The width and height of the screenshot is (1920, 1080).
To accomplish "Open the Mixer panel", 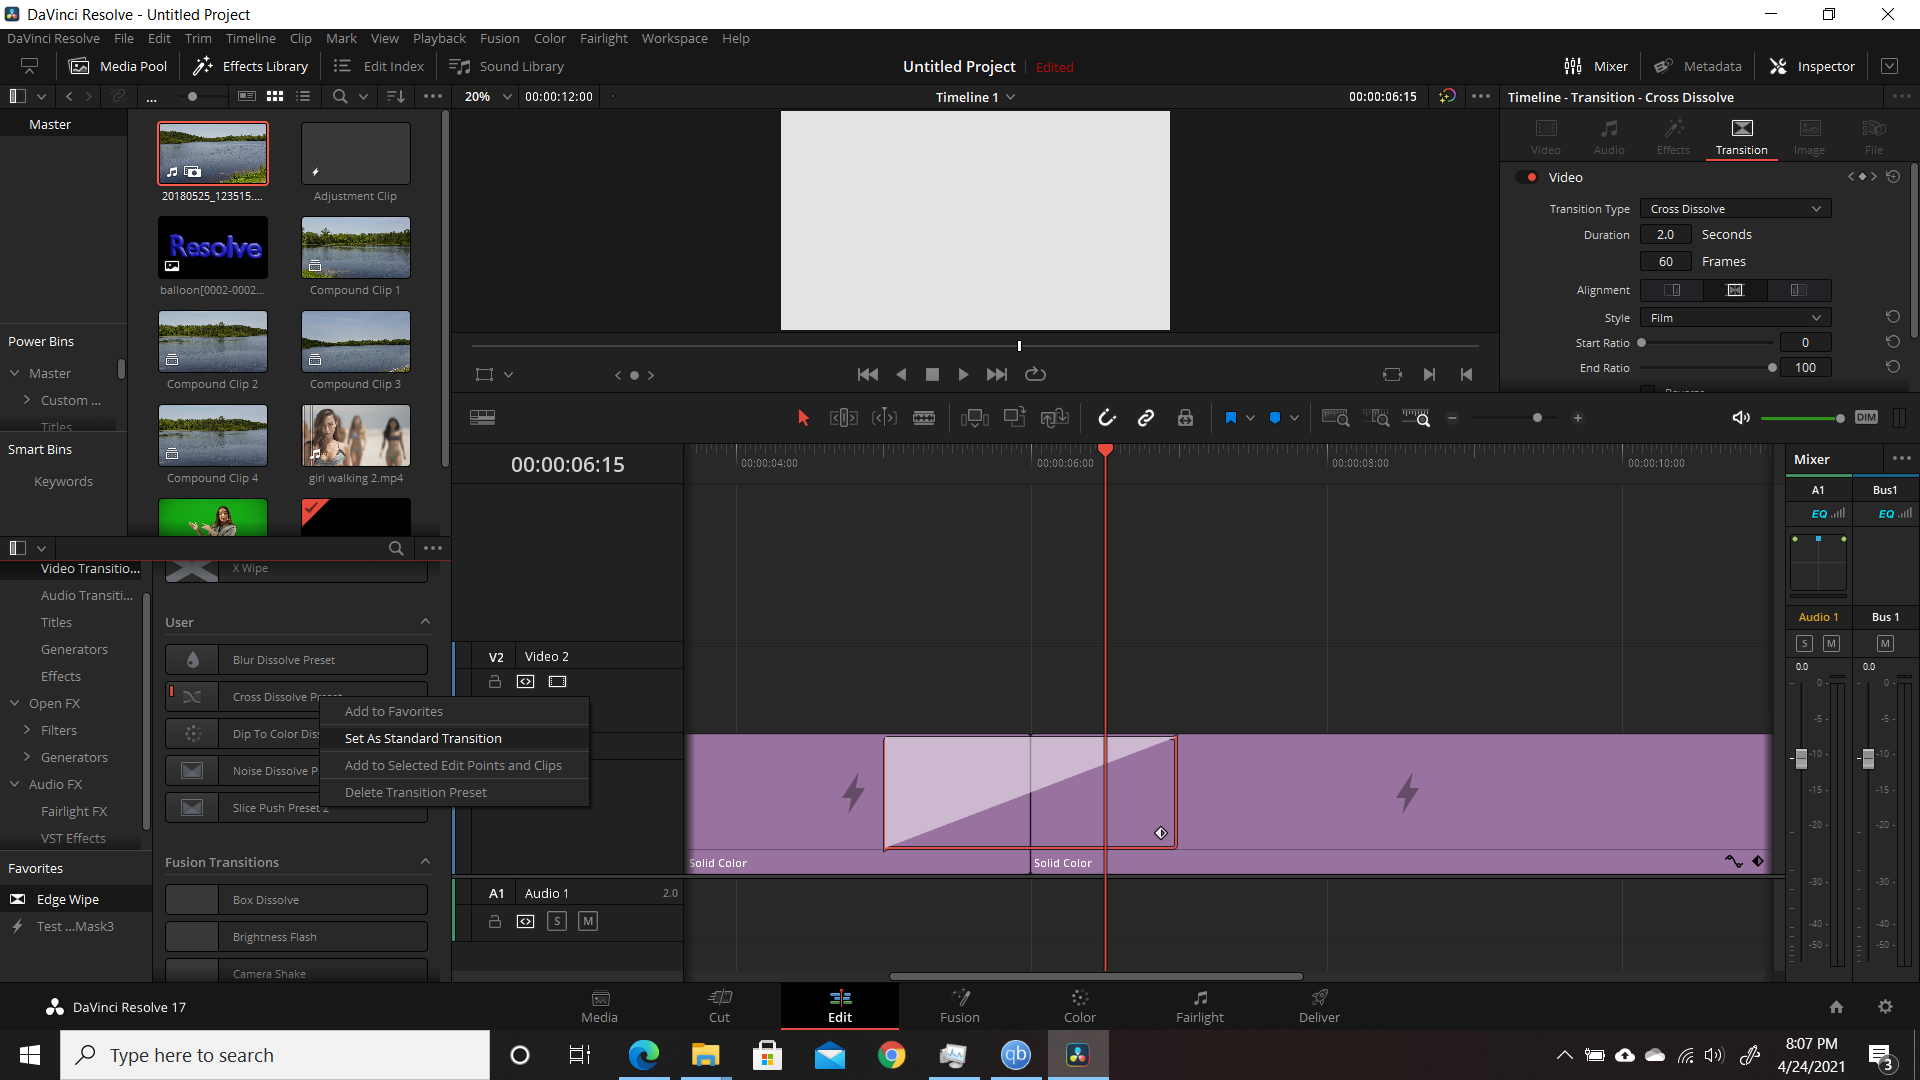I will 1596,66.
